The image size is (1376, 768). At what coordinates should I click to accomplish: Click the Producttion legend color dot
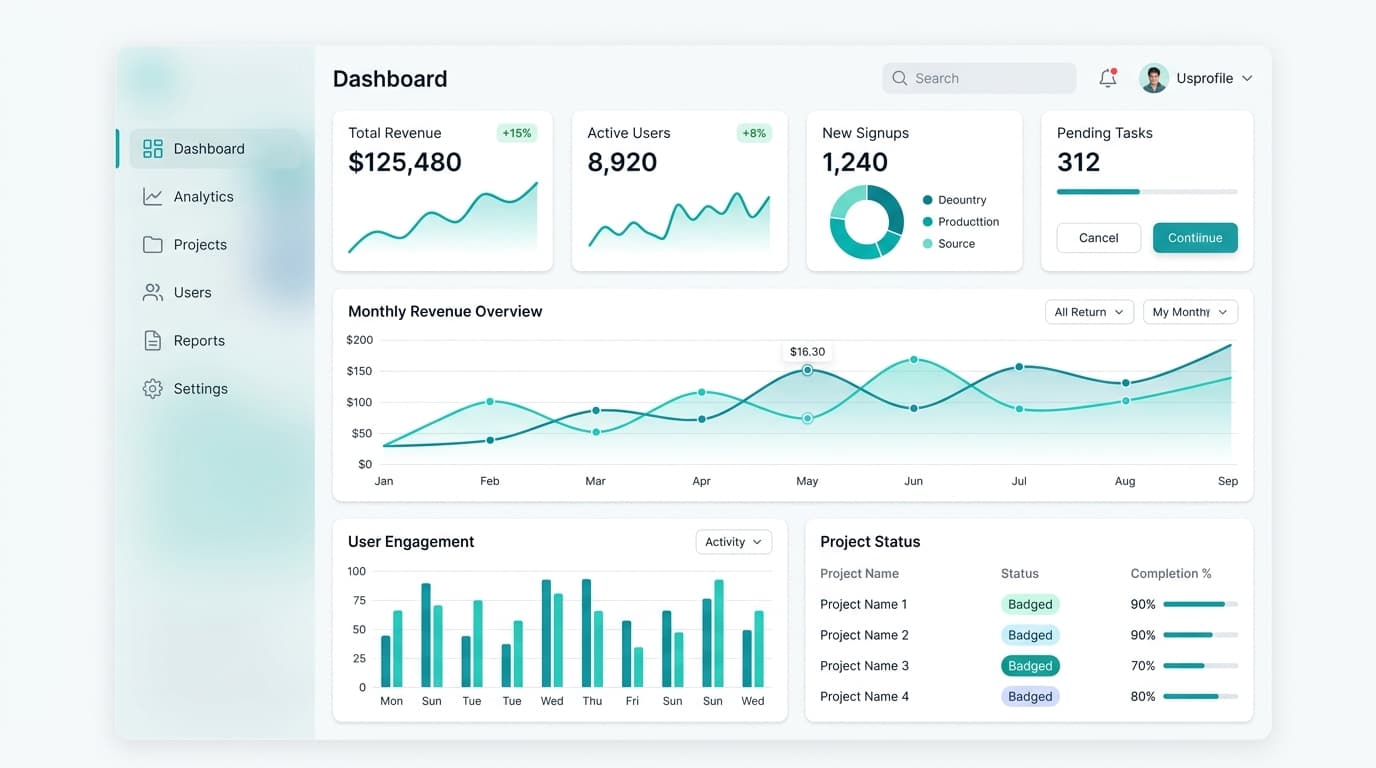[927, 222]
